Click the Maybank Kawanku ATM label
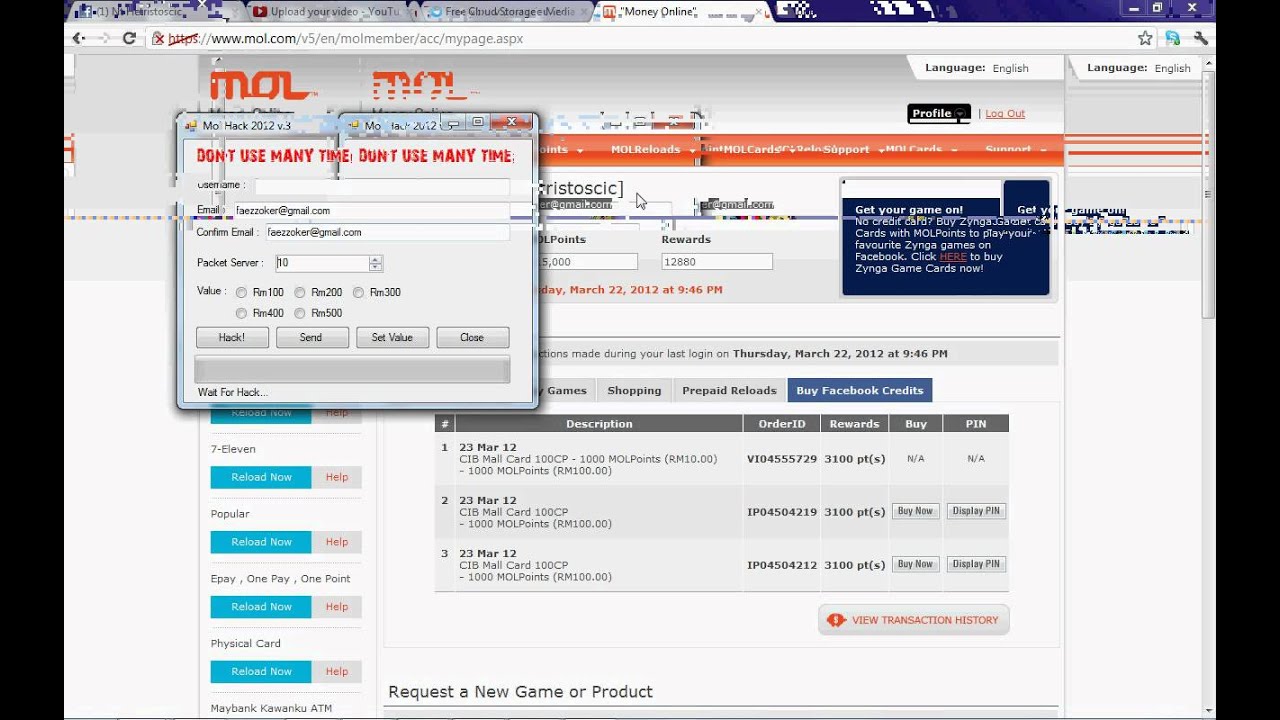 pos(271,709)
